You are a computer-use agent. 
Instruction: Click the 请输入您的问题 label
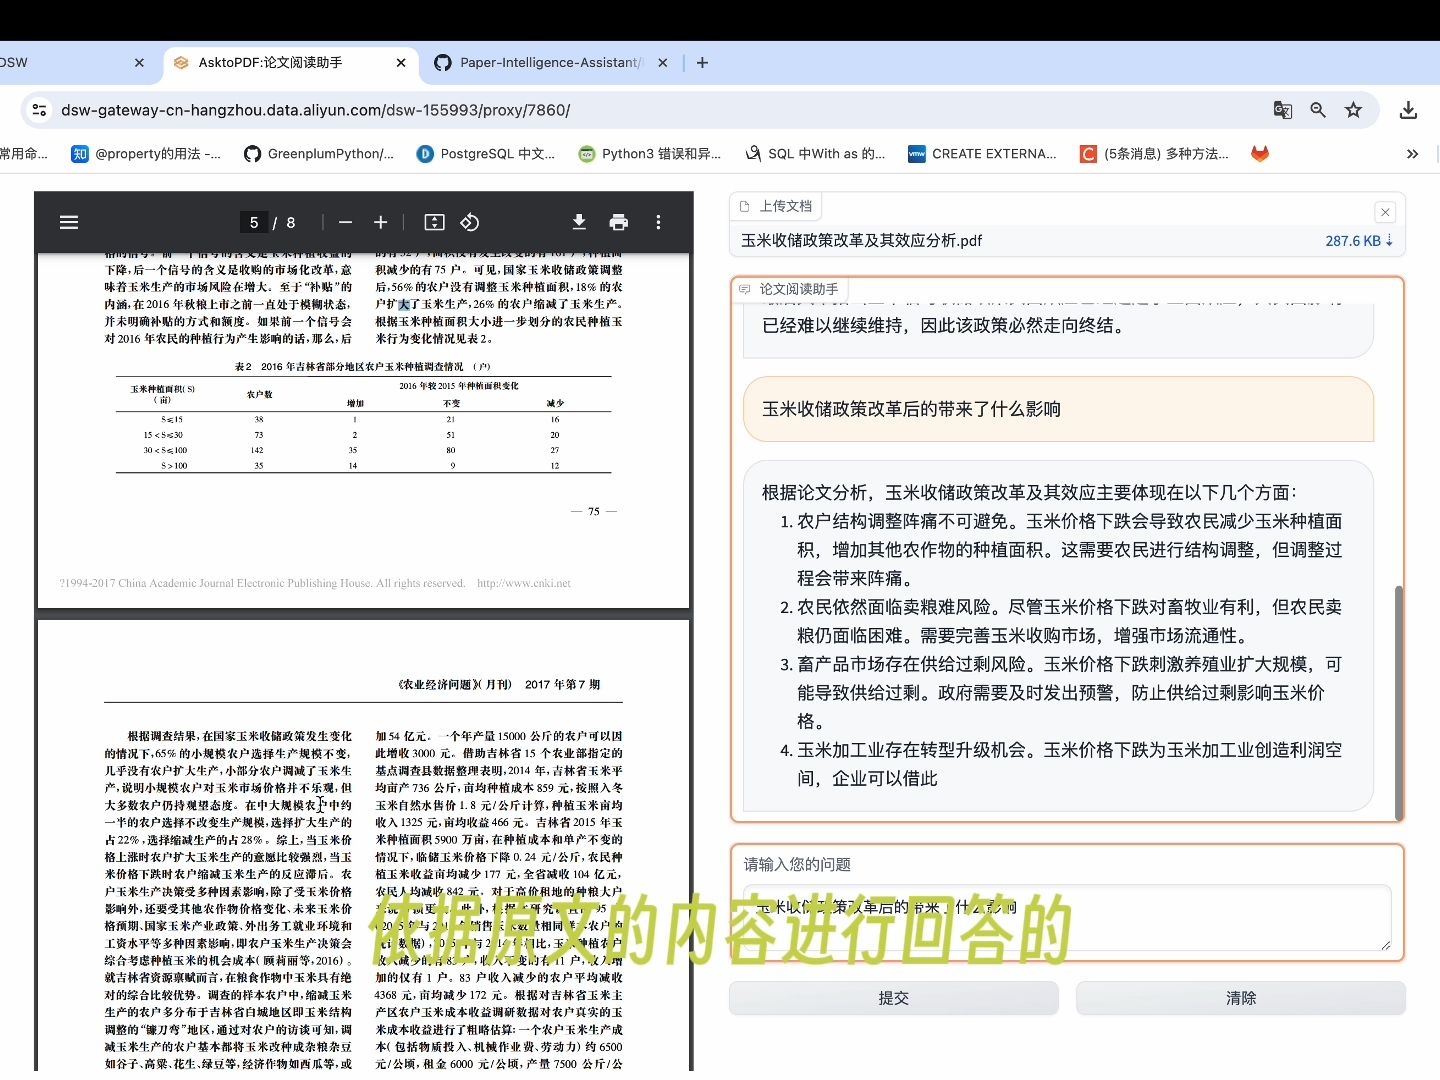797,864
